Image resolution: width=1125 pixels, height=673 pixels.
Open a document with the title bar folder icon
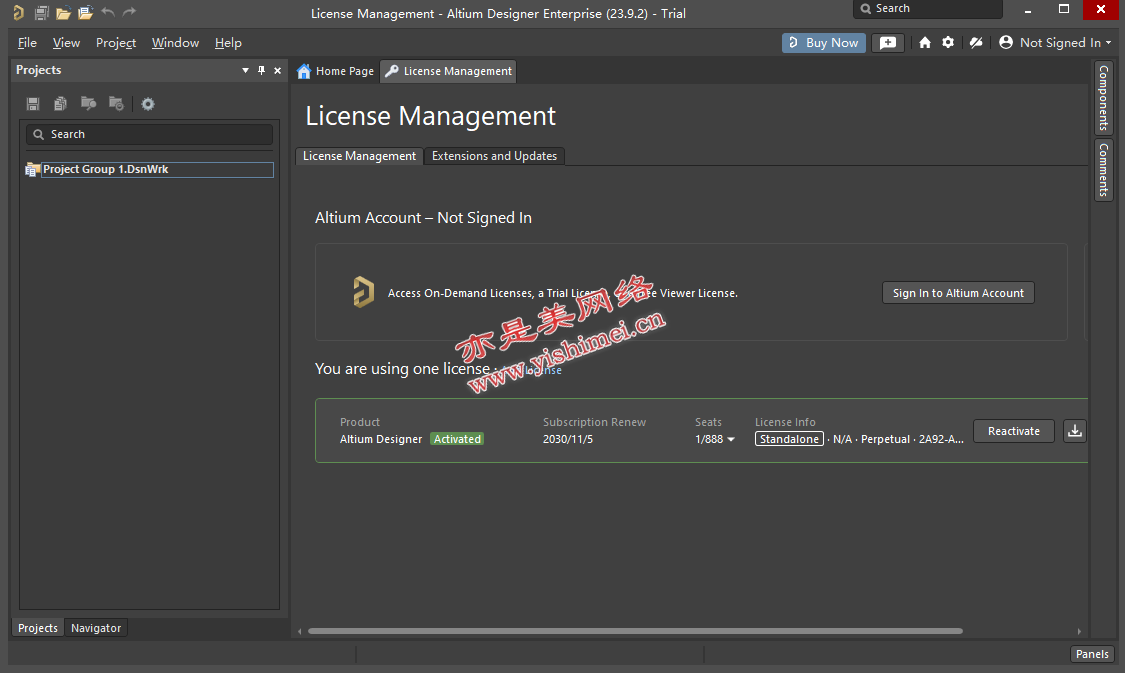pyautogui.click(x=63, y=12)
